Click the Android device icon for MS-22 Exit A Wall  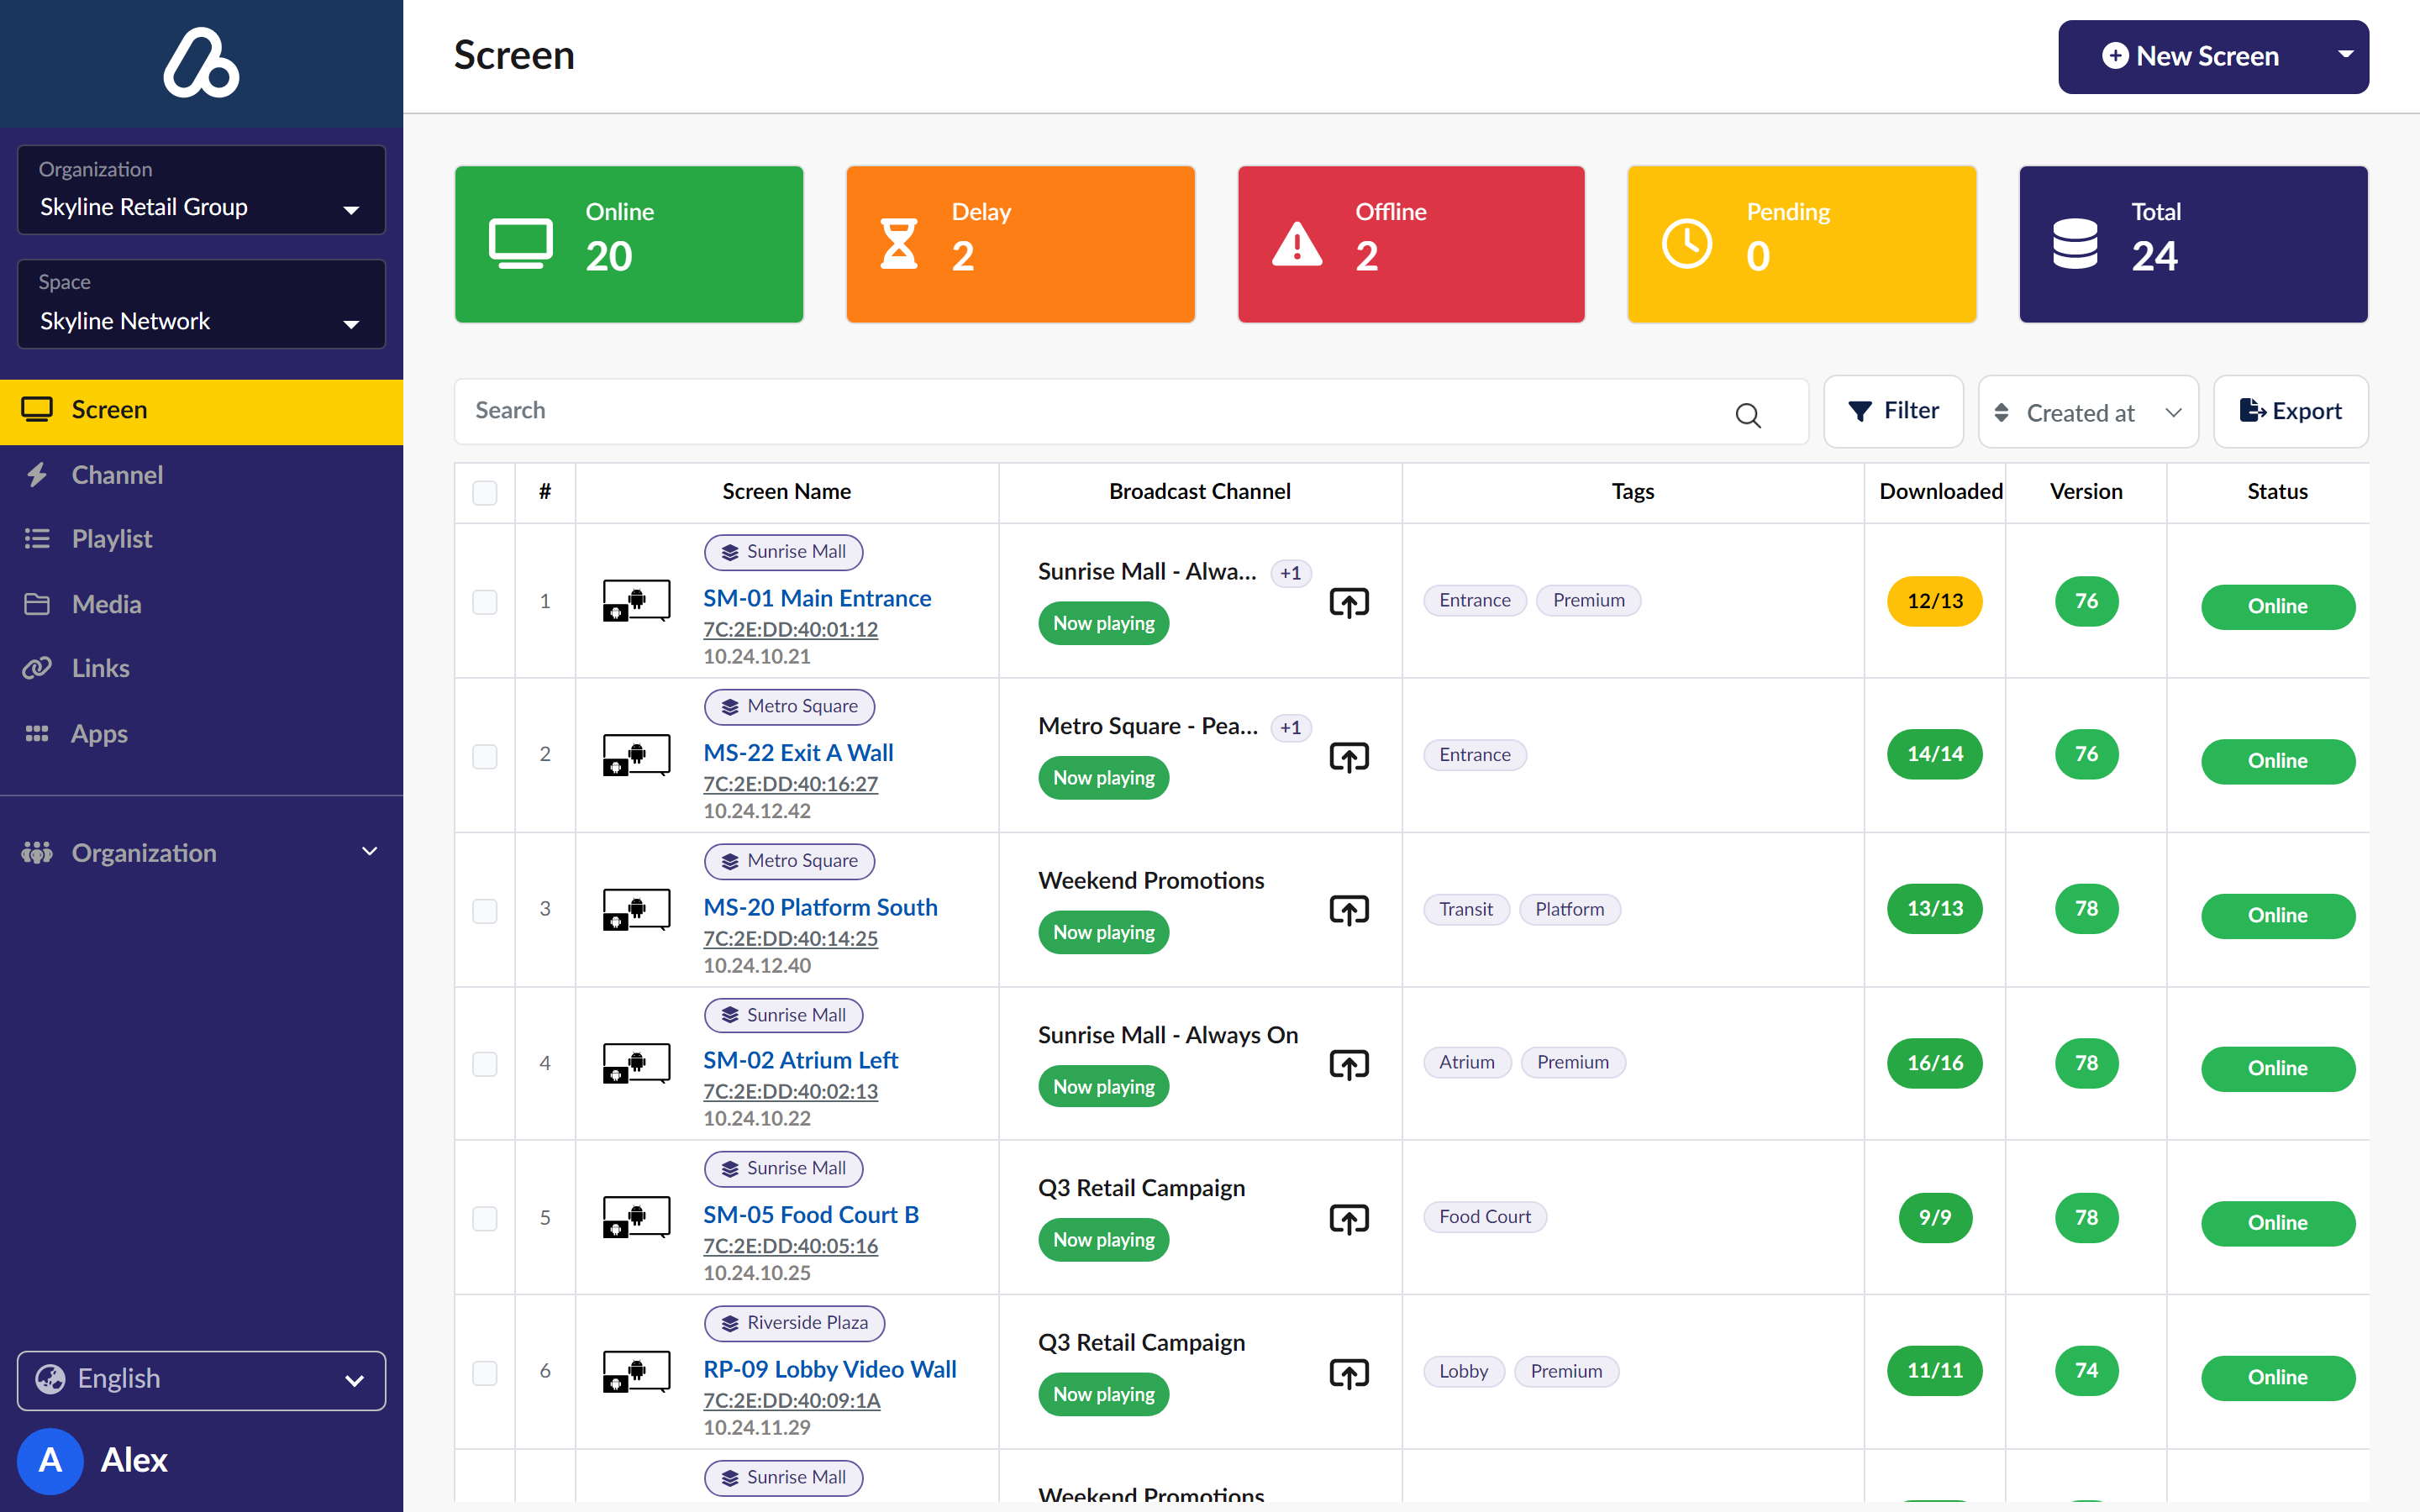click(x=636, y=755)
